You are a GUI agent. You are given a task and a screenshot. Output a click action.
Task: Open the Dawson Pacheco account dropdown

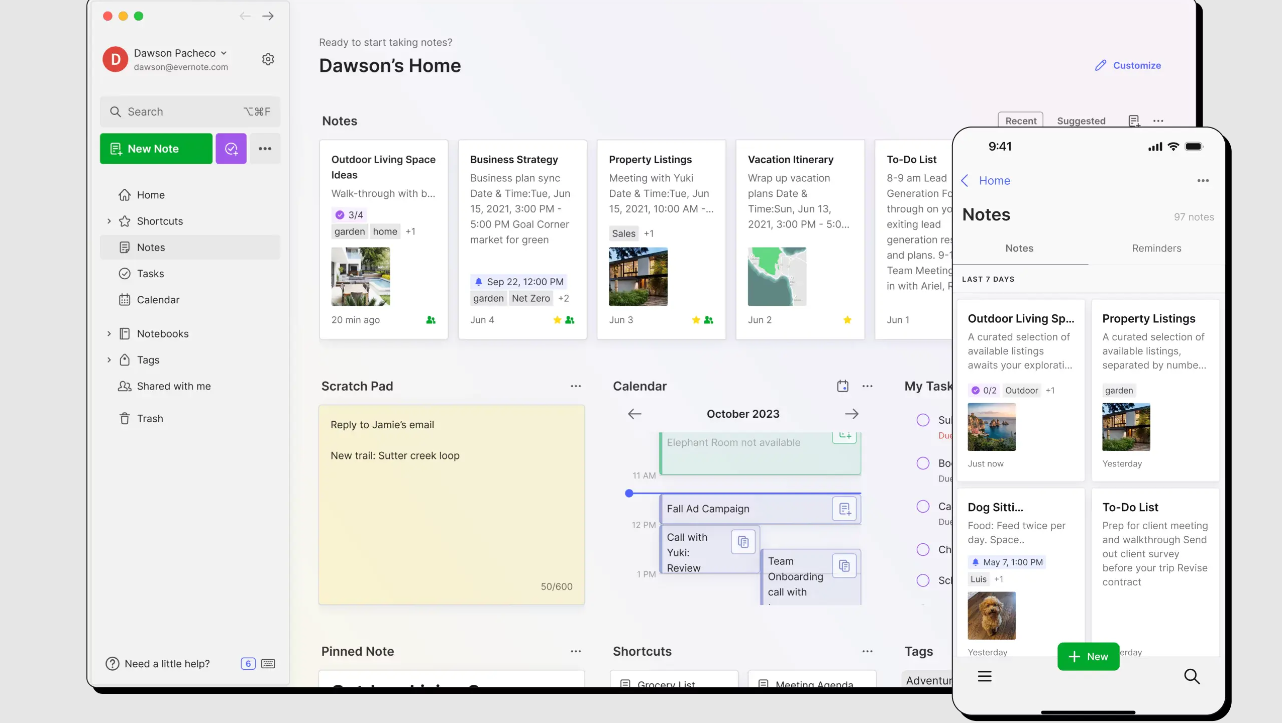[x=180, y=53]
